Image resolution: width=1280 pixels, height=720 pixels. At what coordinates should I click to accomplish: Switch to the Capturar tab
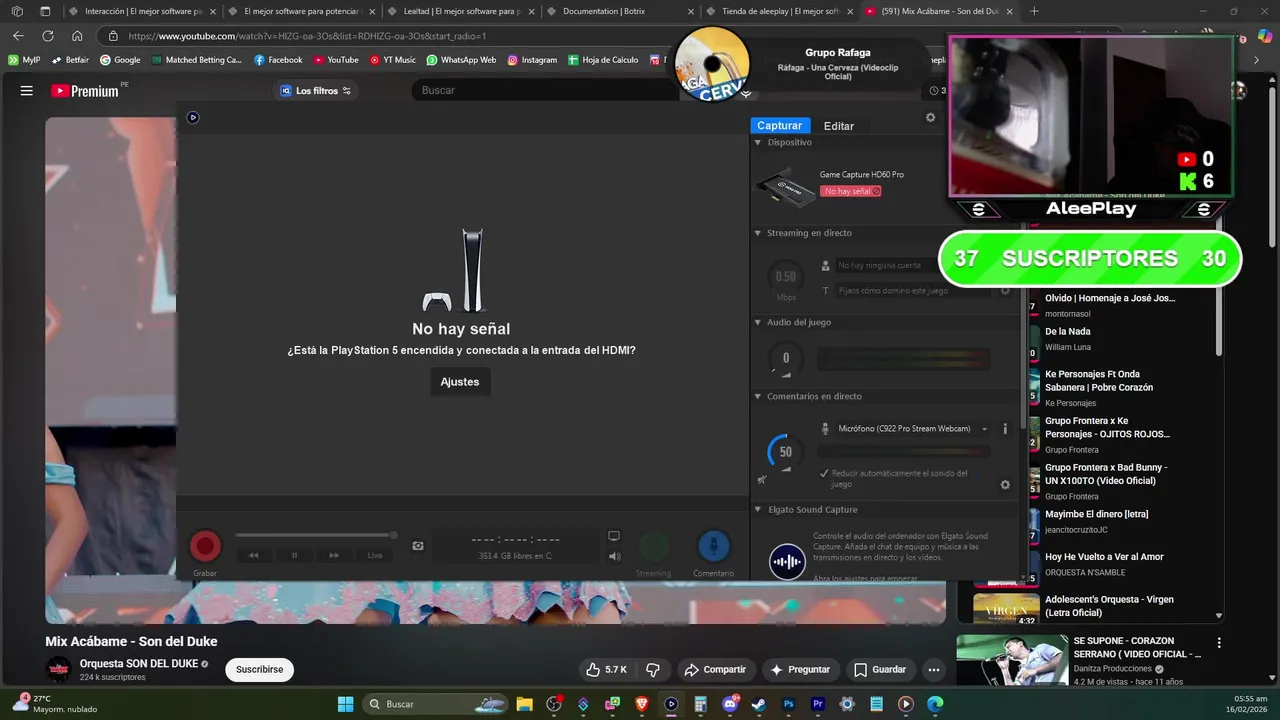[779, 126]
